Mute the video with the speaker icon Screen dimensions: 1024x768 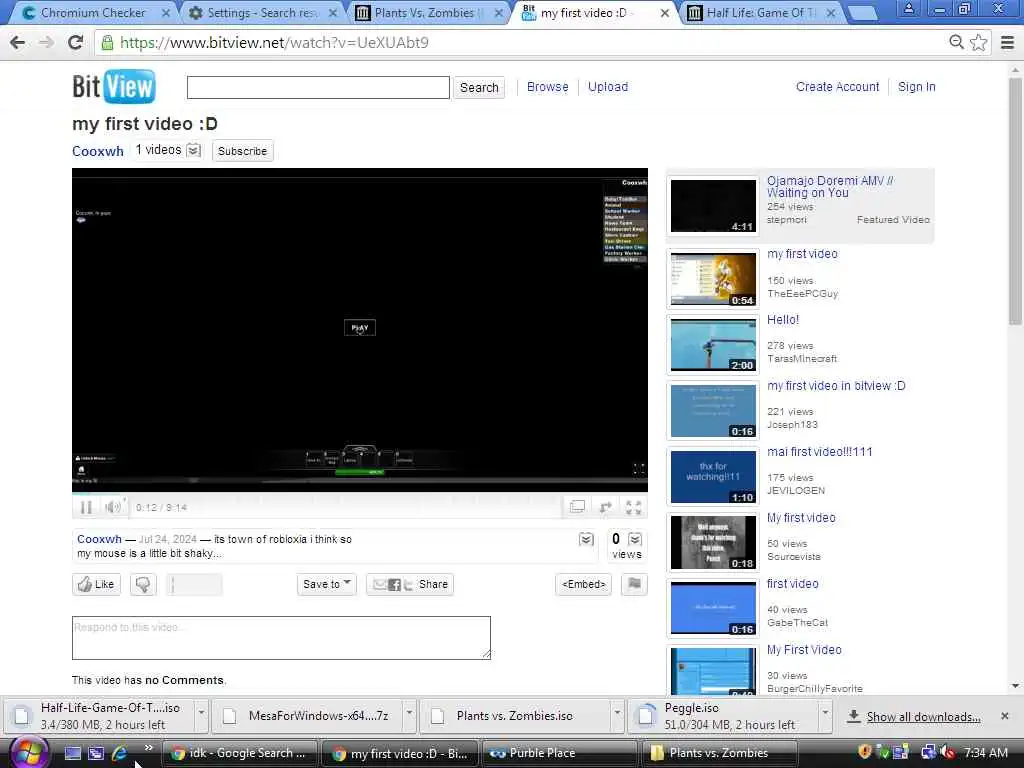[x=112, y=507]
